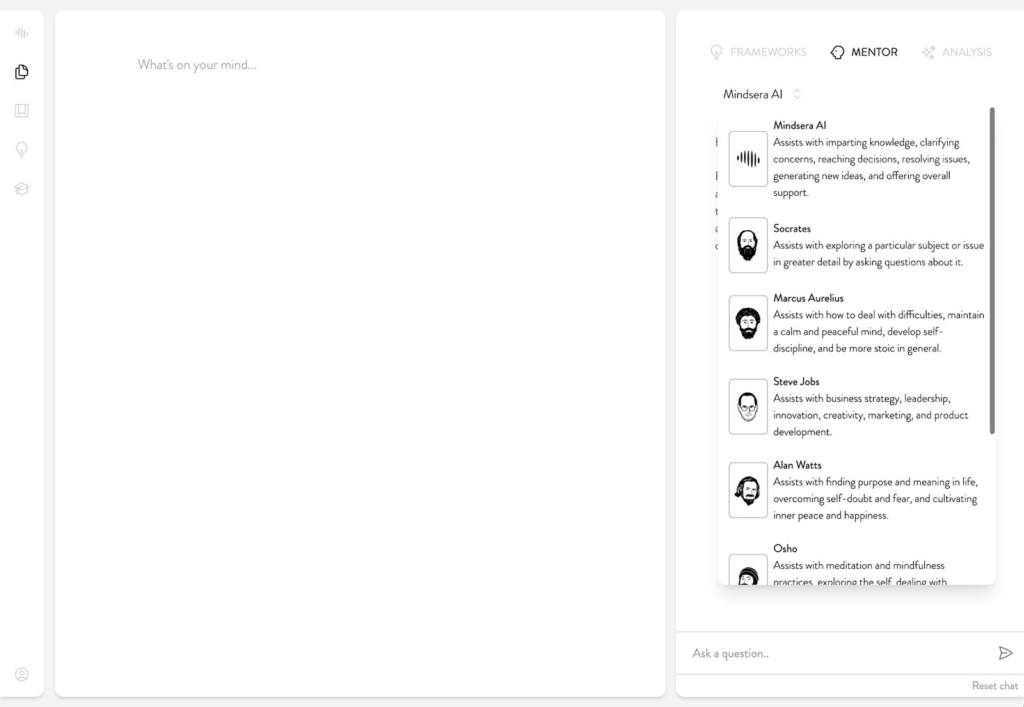Open the user profile icon in sidebar
The image size is (1024, 707).
22,674
